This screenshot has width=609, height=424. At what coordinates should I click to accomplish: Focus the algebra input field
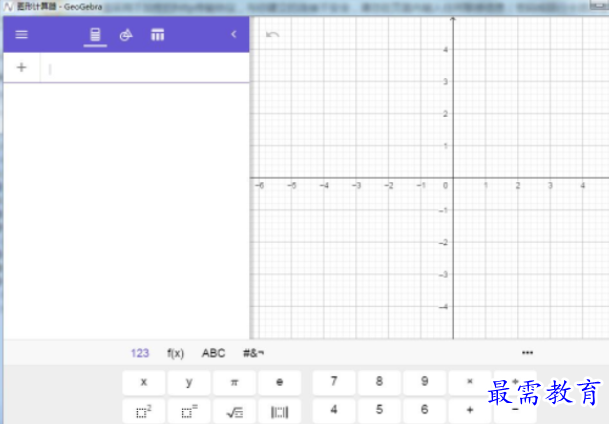144,68
